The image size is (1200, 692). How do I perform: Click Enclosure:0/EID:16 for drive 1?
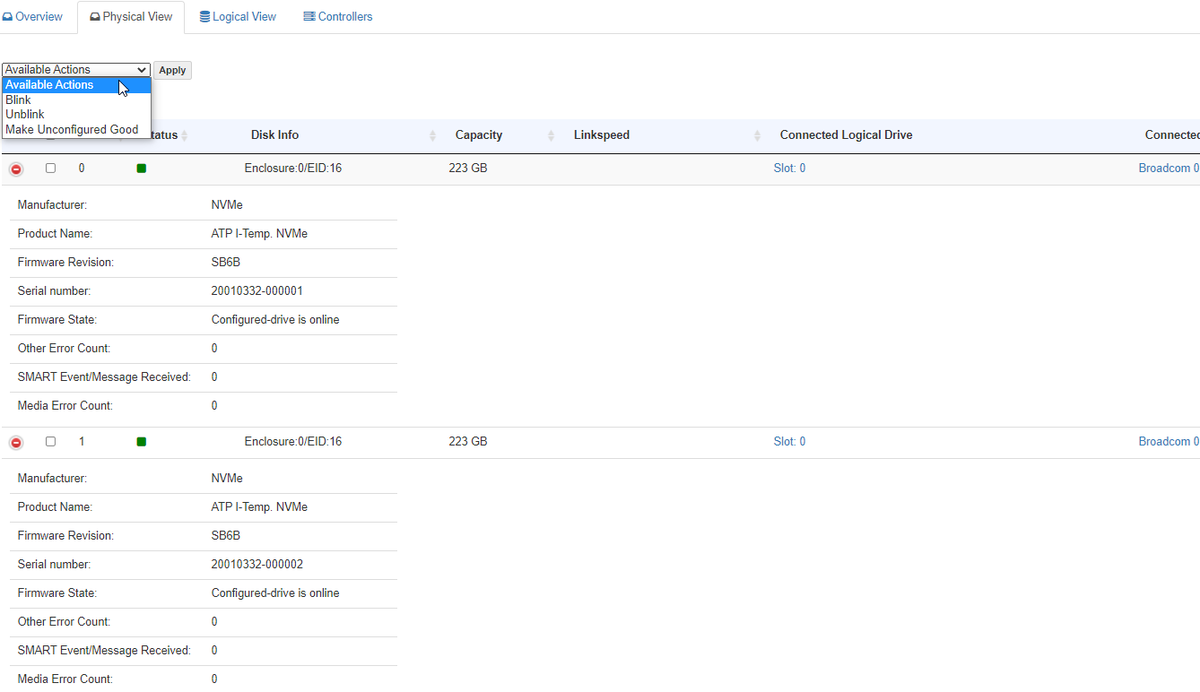click(x=293, y=441)
